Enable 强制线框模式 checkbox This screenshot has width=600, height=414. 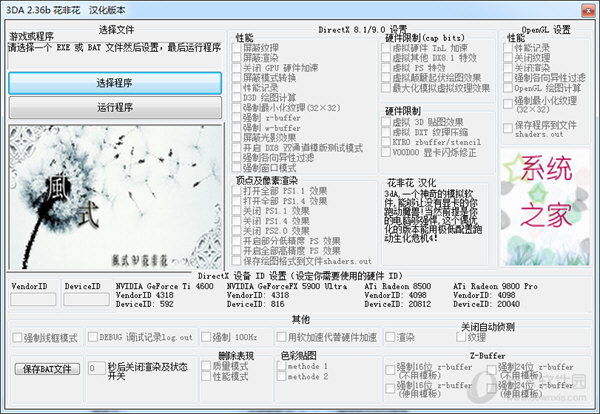click(17, 337)
